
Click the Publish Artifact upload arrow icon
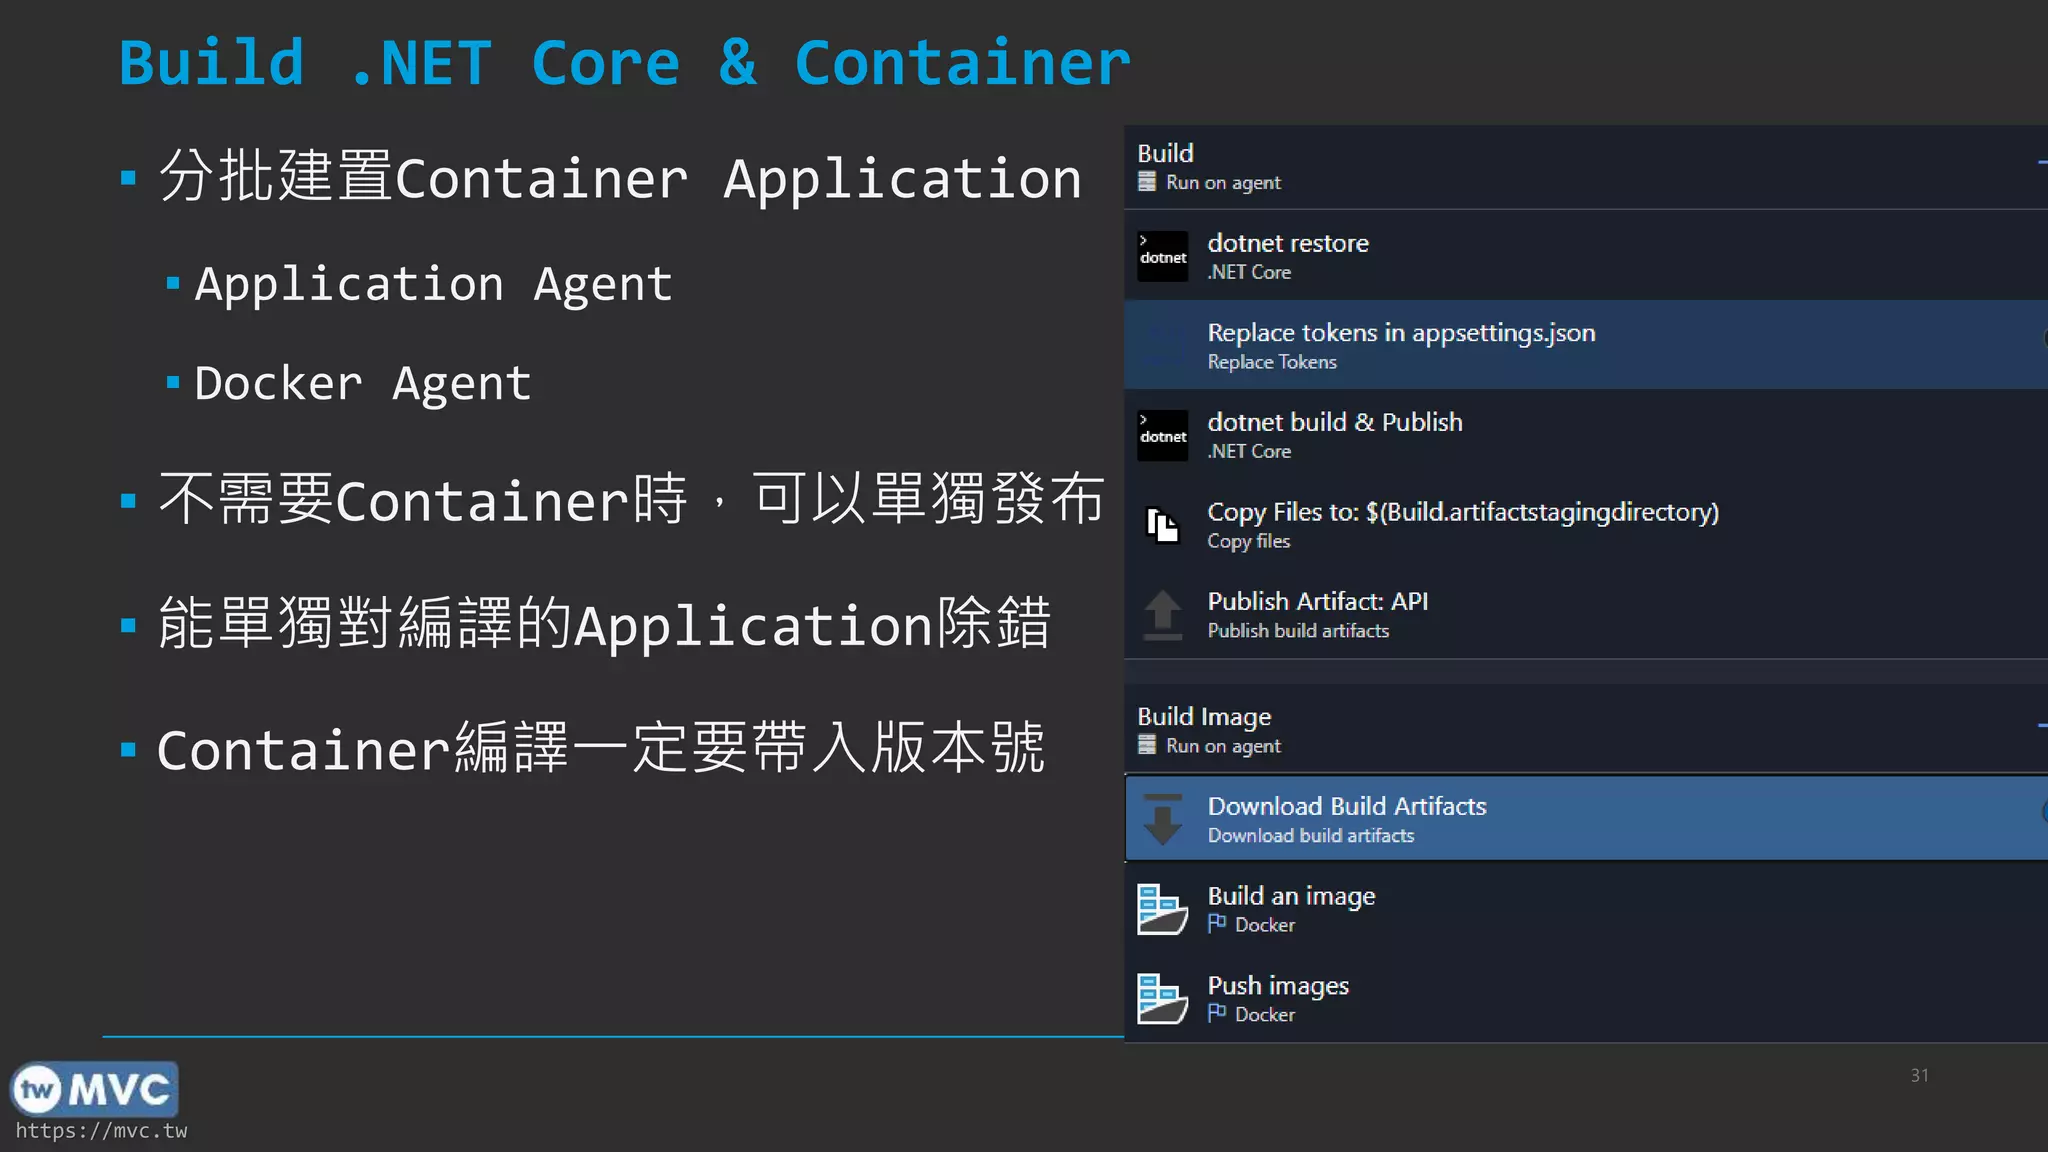[1163, 614]
